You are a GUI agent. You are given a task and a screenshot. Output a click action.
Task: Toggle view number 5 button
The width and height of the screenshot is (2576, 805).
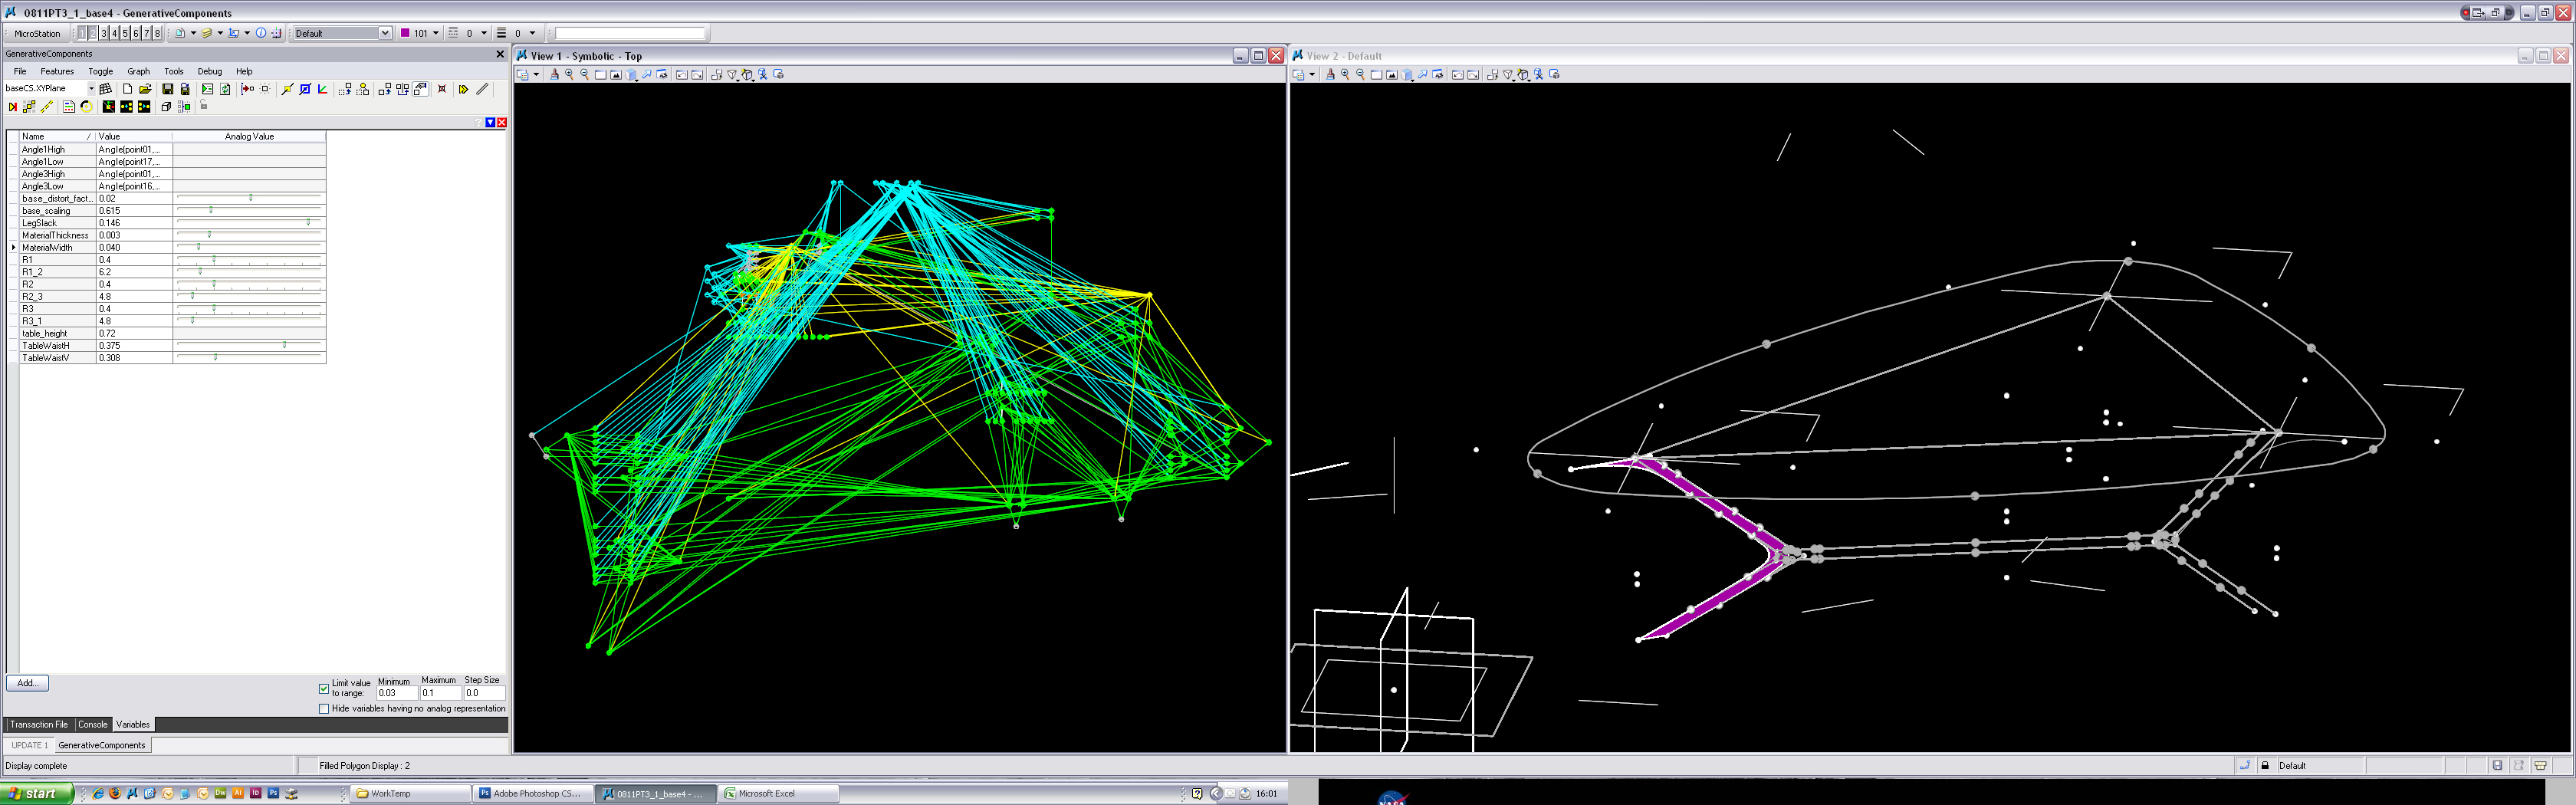coord(125,33)
